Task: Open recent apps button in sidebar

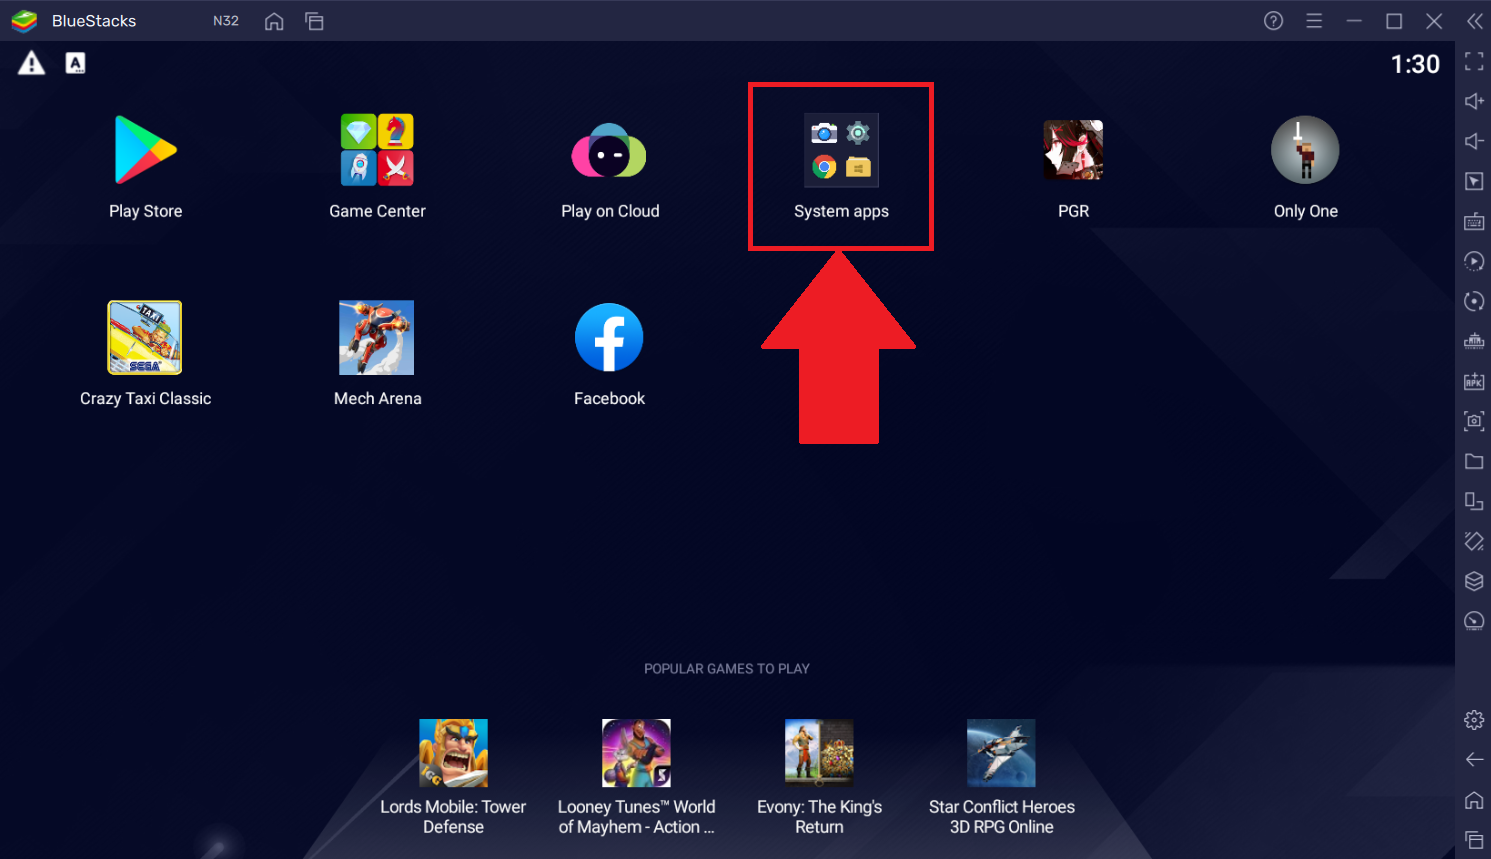Action: click(1474, 840)
